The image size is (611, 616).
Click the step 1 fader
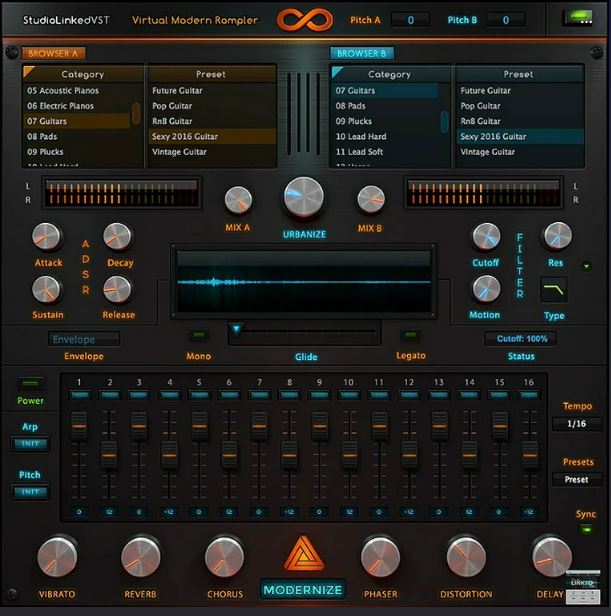click(x=79, y=426)
